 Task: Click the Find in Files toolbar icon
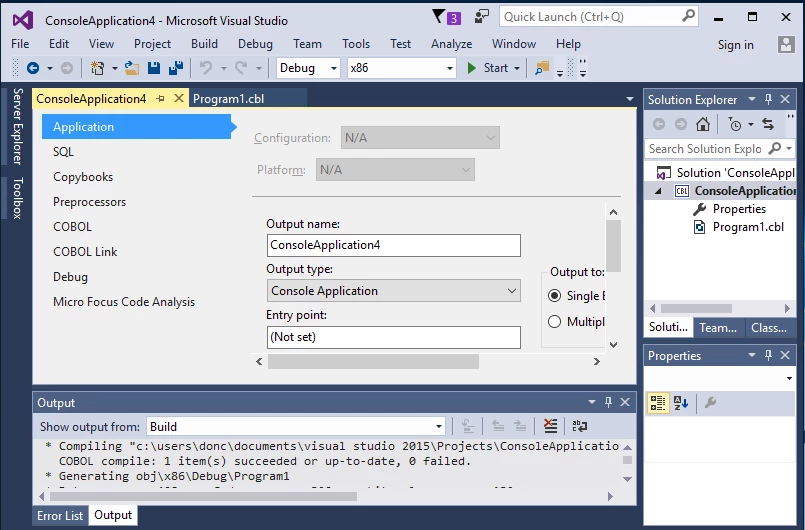pyautogui.click(x=542, y=68)
